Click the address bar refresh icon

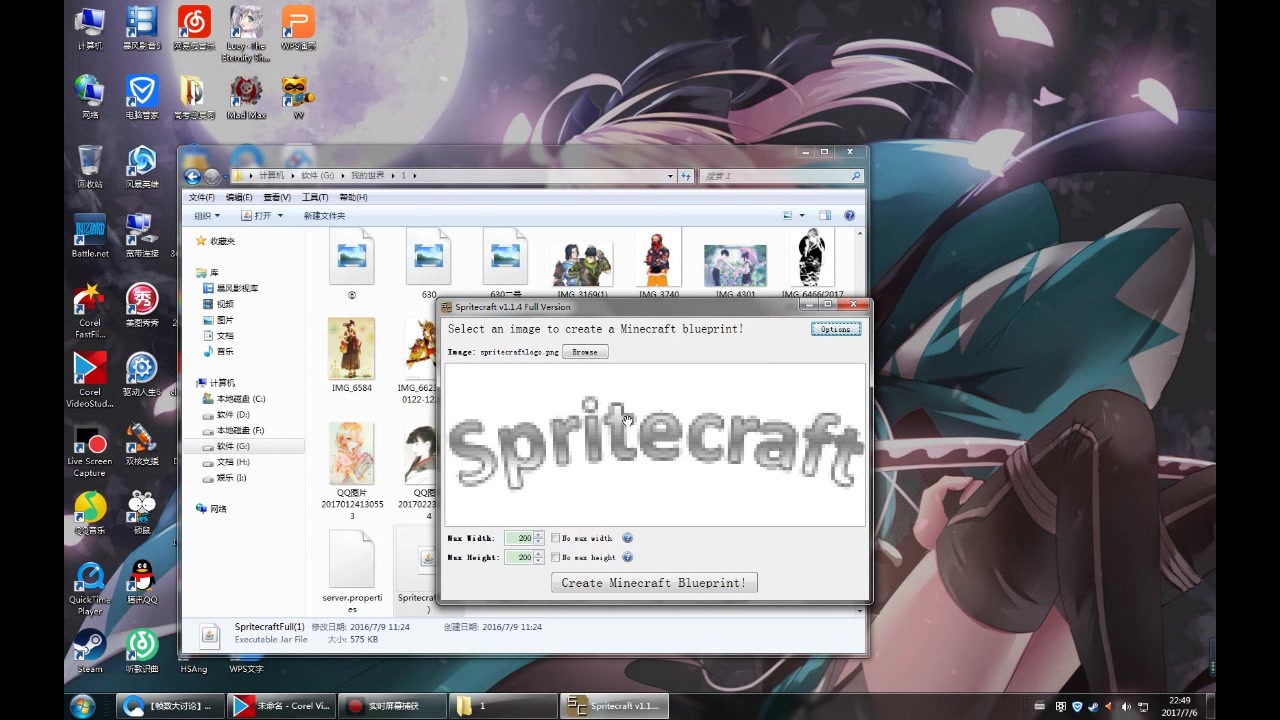[x=686, y=176]
